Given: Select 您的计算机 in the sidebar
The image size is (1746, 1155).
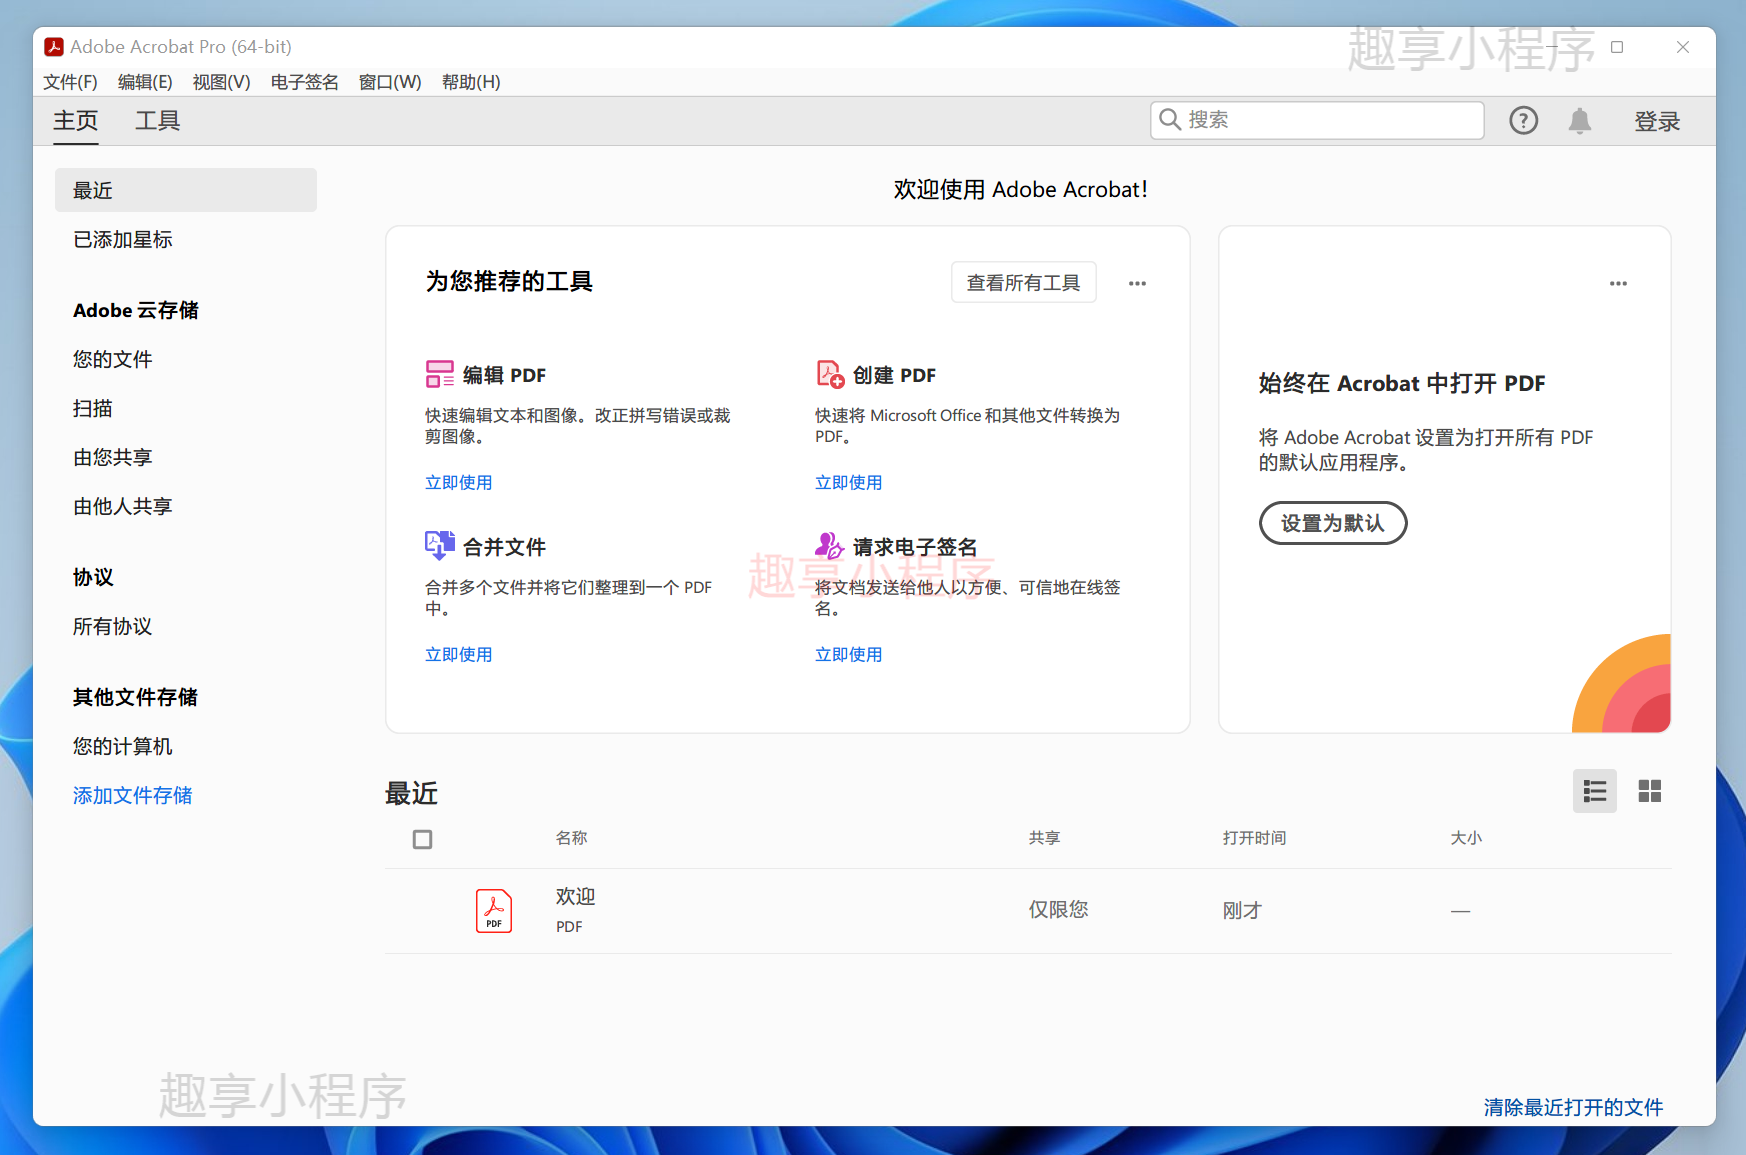Looking at the screenshot, I should coord(123,747).
